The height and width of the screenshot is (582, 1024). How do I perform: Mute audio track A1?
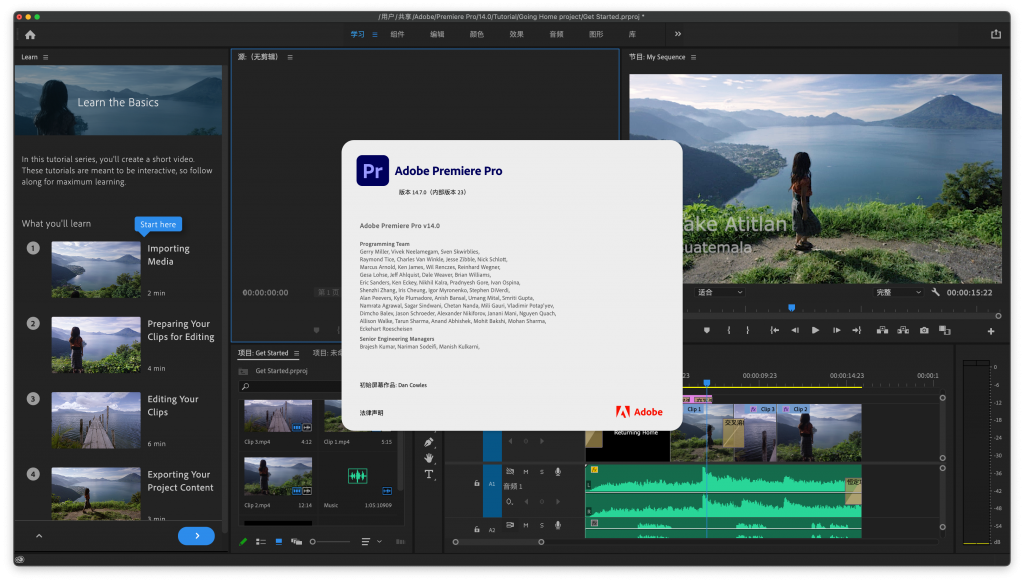(x=526, y=472)
